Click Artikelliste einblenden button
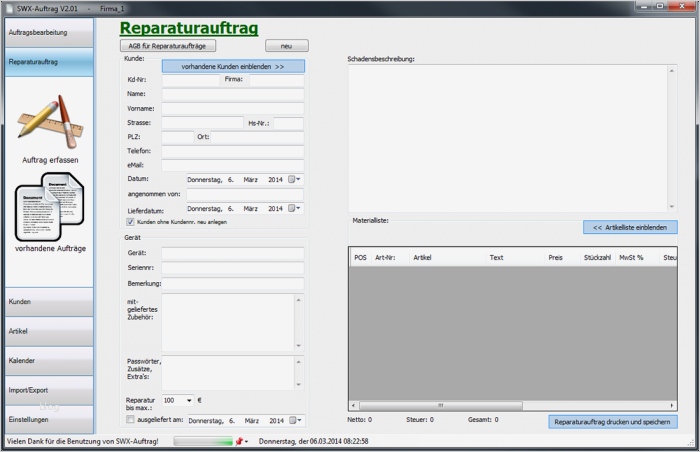Image resolution: width=700 pixels, height=452 pixels. tap(630, 227)
